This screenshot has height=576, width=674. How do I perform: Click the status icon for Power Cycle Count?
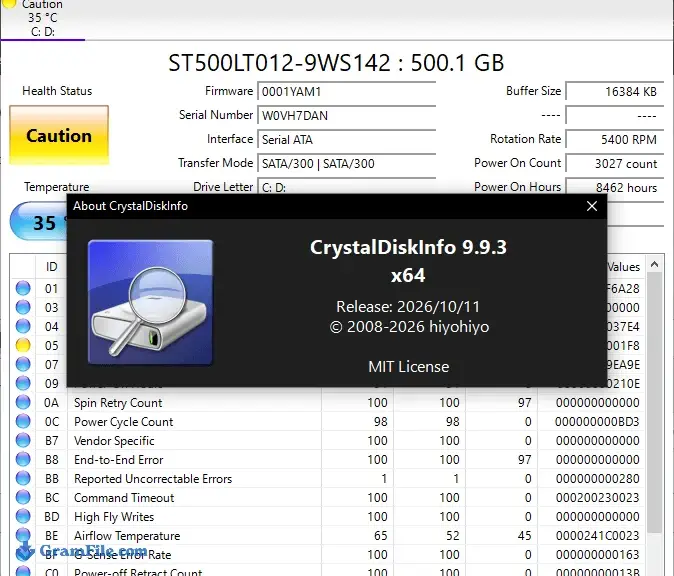23,421
